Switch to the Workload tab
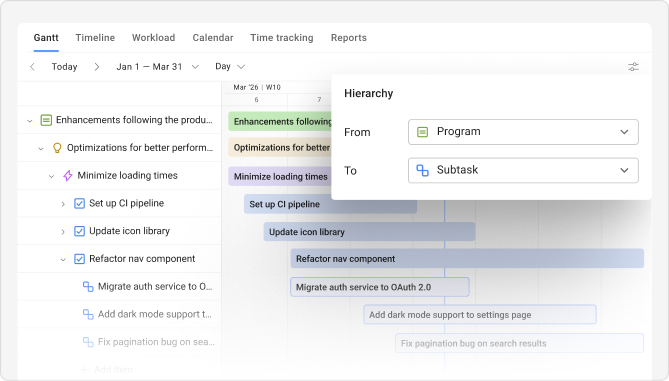Viewport: 669px width, 381px height. pyautogui.click(x=154, y=38)
